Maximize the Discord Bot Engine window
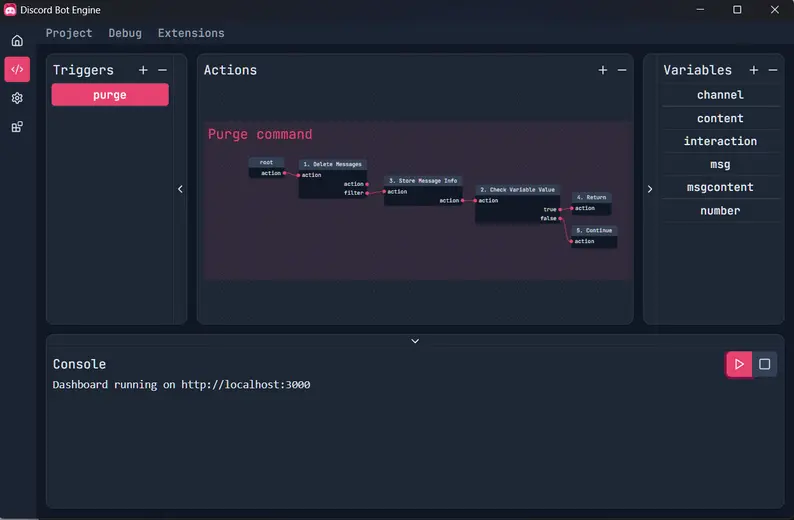Screen dimensions: 794x520 [737, 10]
